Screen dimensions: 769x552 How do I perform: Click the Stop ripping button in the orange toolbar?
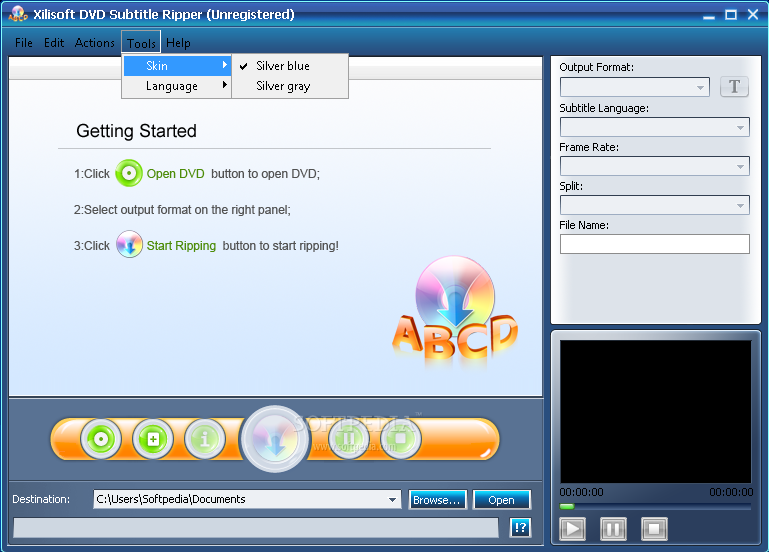401,439
